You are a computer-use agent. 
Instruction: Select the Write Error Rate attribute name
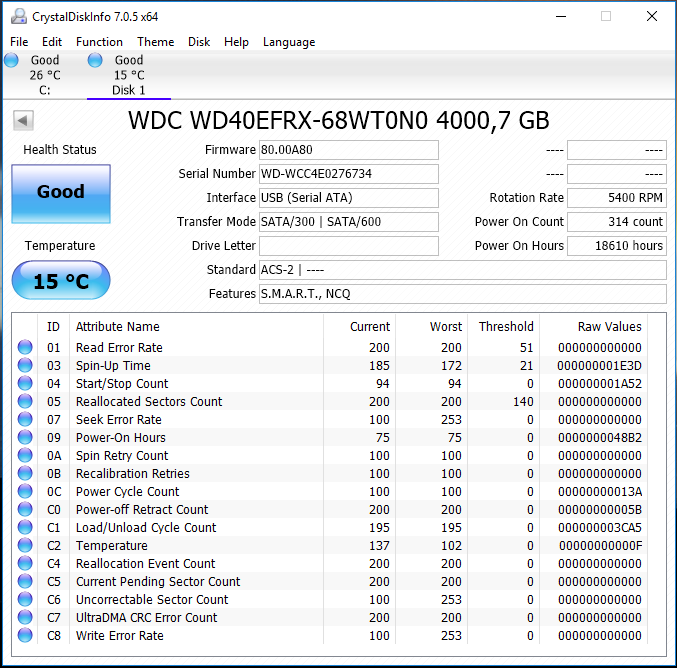(120, 635)
